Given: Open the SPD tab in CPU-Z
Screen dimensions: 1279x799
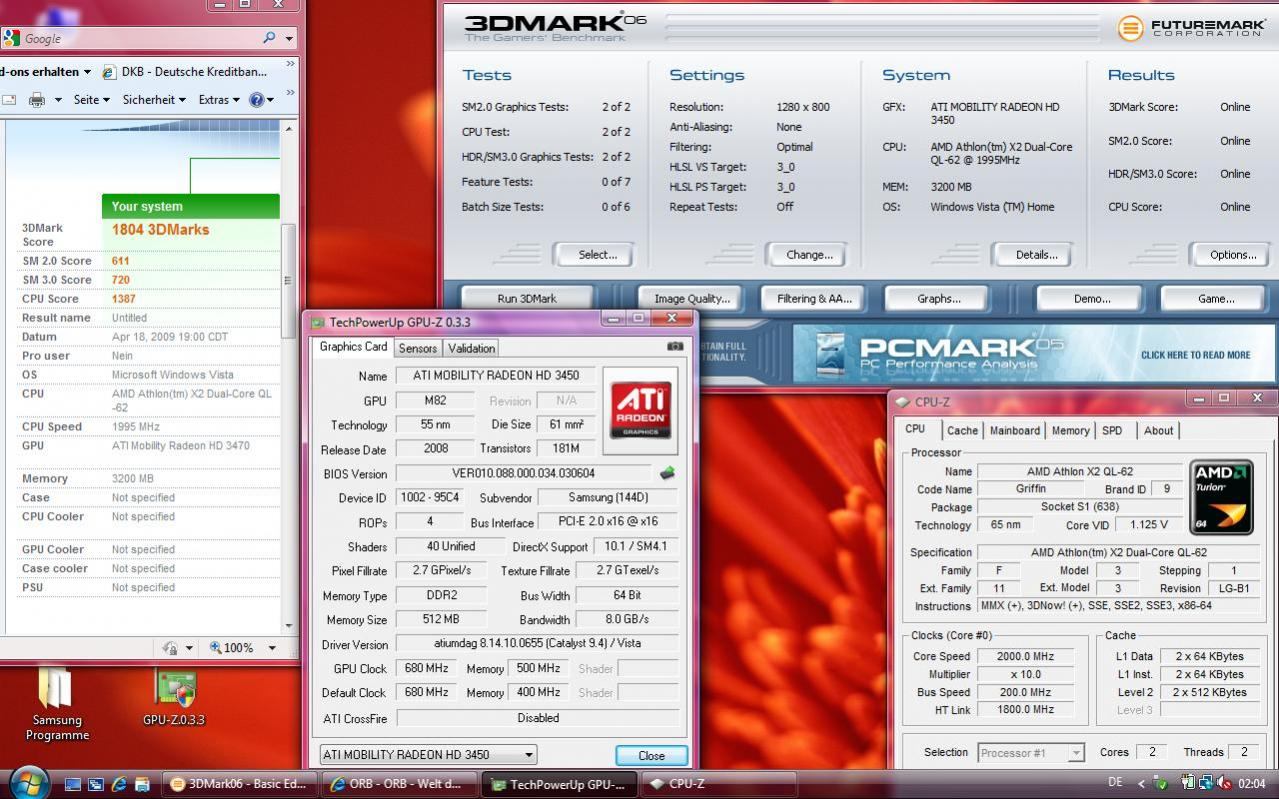Looking at the screenshot, I should (x=1112, y=430).
